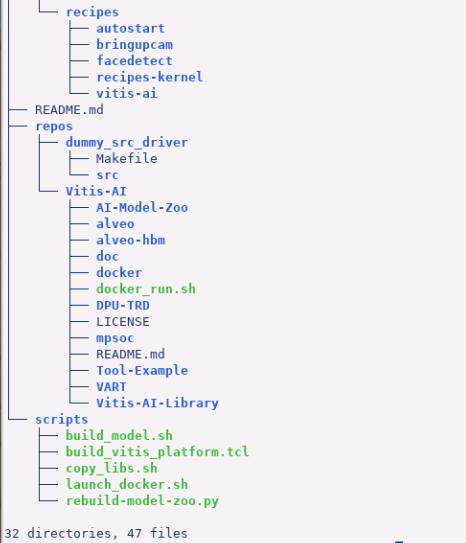Click the top-level README.md above repos
466x543 pixels.
click(x=69, y=110)
